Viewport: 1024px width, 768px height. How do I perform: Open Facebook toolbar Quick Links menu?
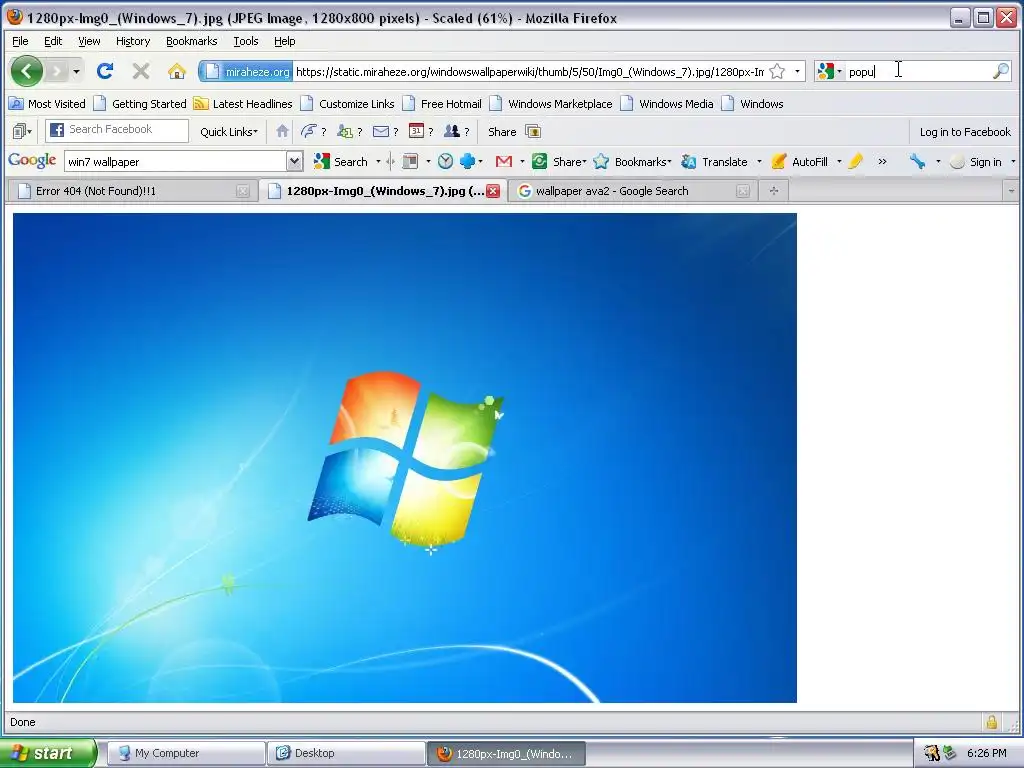[229, 131]
